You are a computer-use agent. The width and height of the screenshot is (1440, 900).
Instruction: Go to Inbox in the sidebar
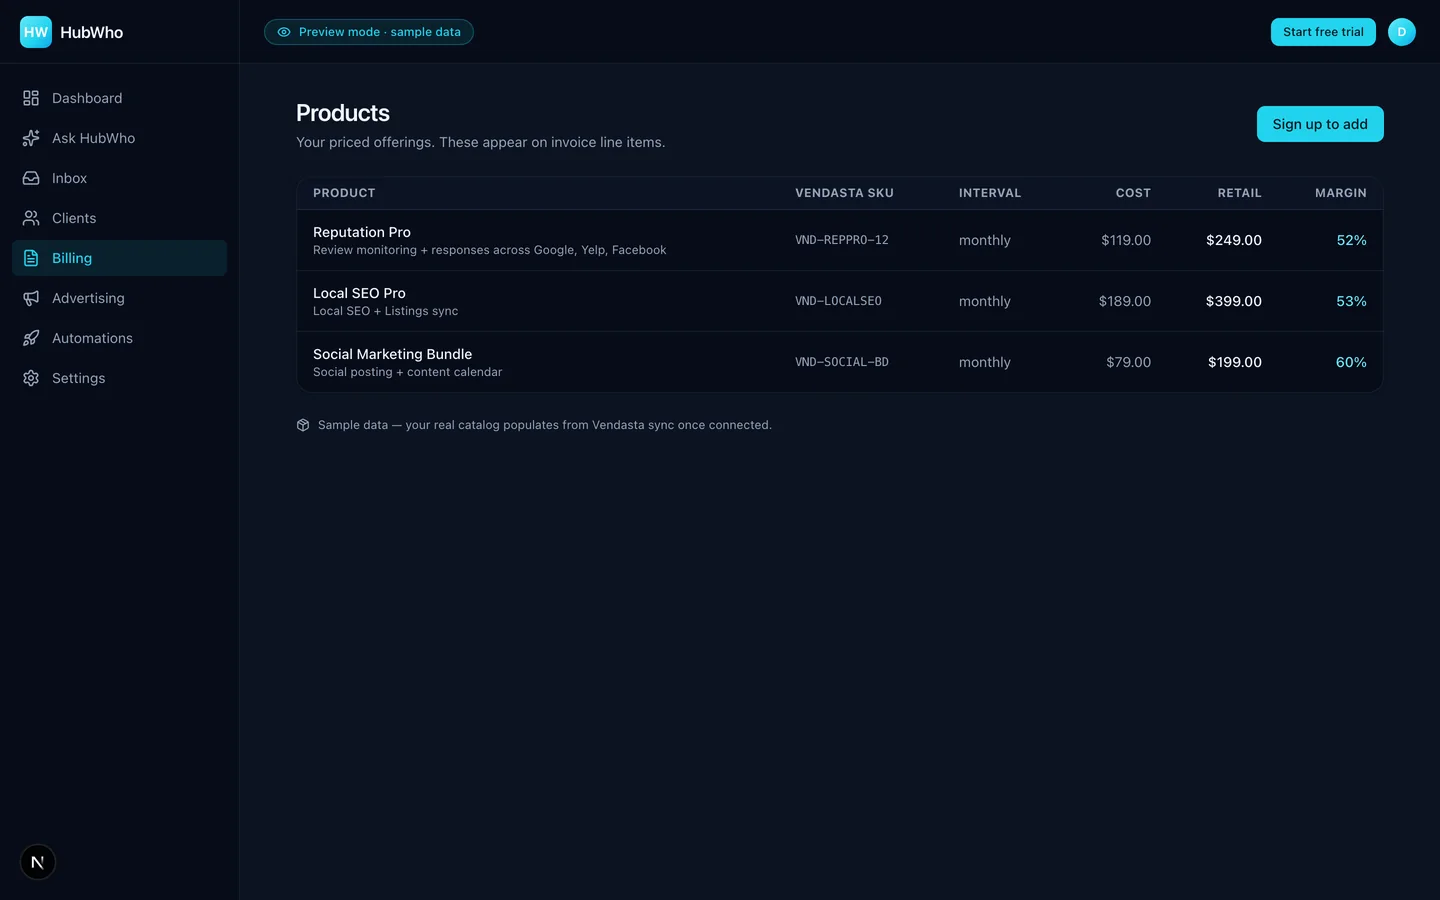pyautogui.click(x=120, y=178)
